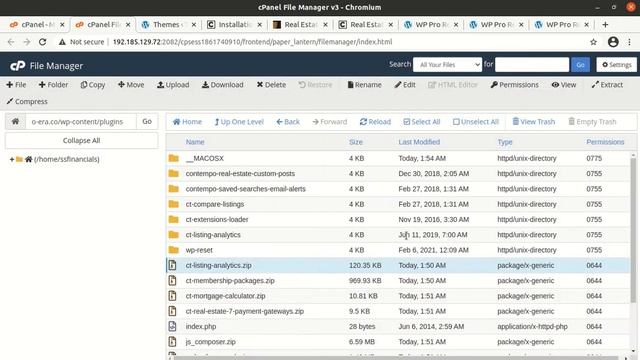Open View Trash
The height and width of the screenshot is (360, 640).
(x=534, y=122)
